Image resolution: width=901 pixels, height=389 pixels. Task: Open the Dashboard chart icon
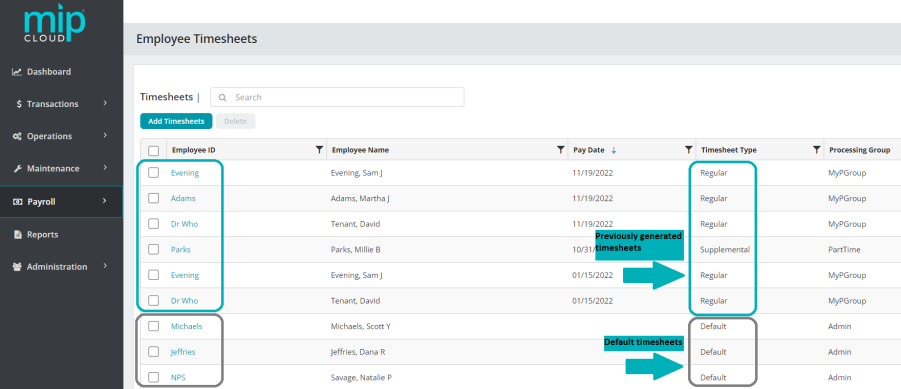(x=17, y=72)
